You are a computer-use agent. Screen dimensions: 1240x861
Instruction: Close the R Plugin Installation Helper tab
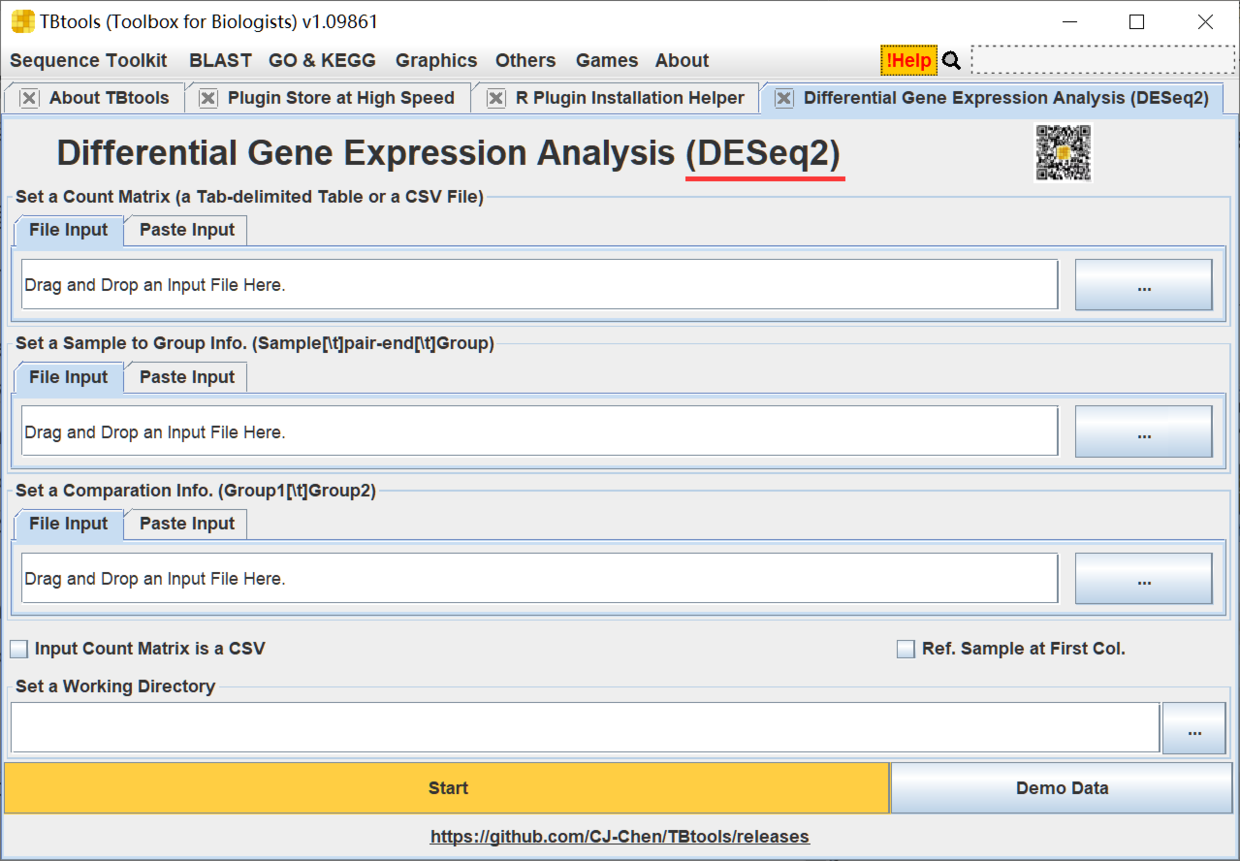[496, 98]
